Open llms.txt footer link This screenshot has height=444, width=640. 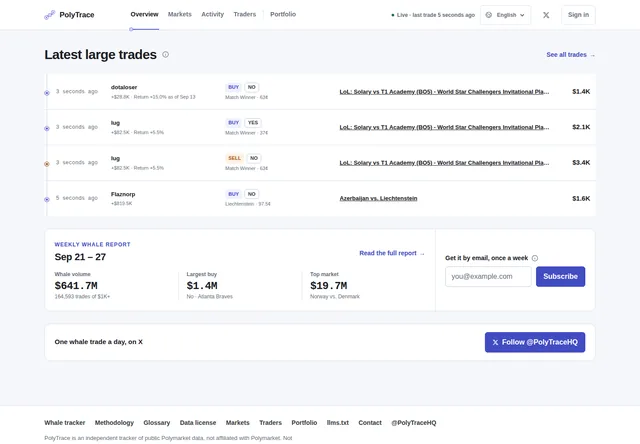(338, 423)
